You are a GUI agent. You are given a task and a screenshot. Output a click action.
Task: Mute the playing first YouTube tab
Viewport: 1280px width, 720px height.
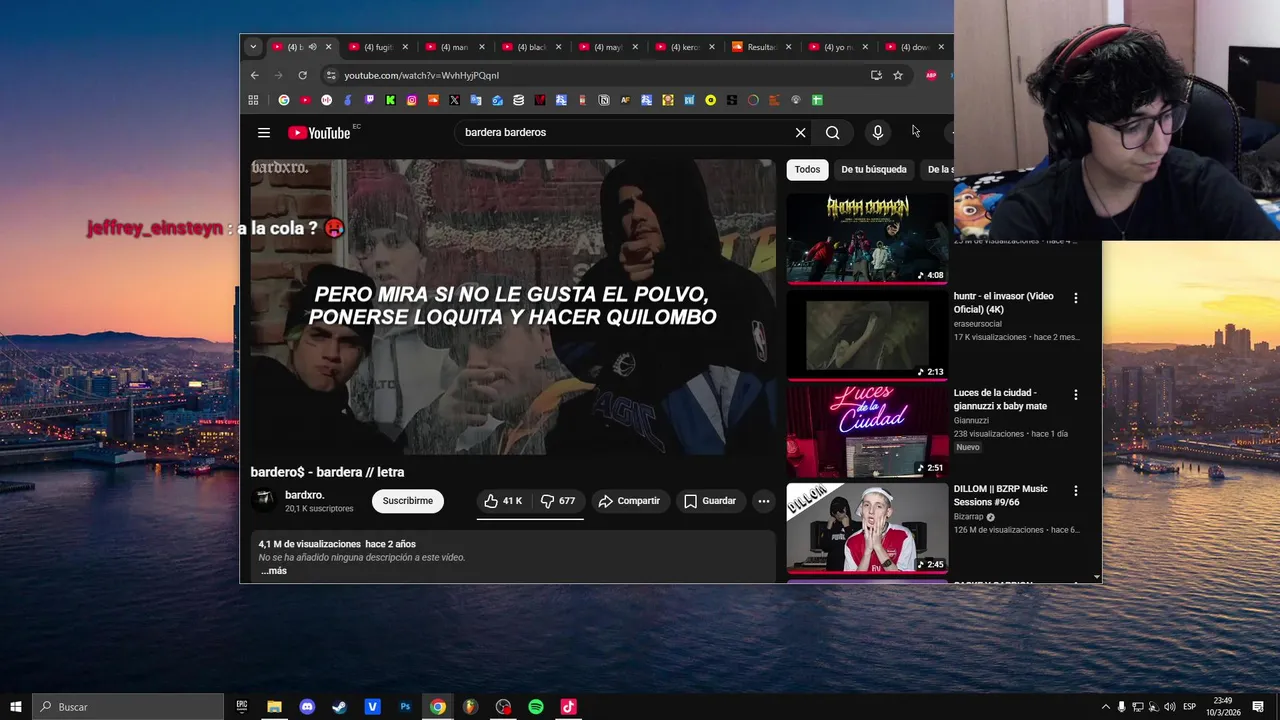(x=312, y=47)
